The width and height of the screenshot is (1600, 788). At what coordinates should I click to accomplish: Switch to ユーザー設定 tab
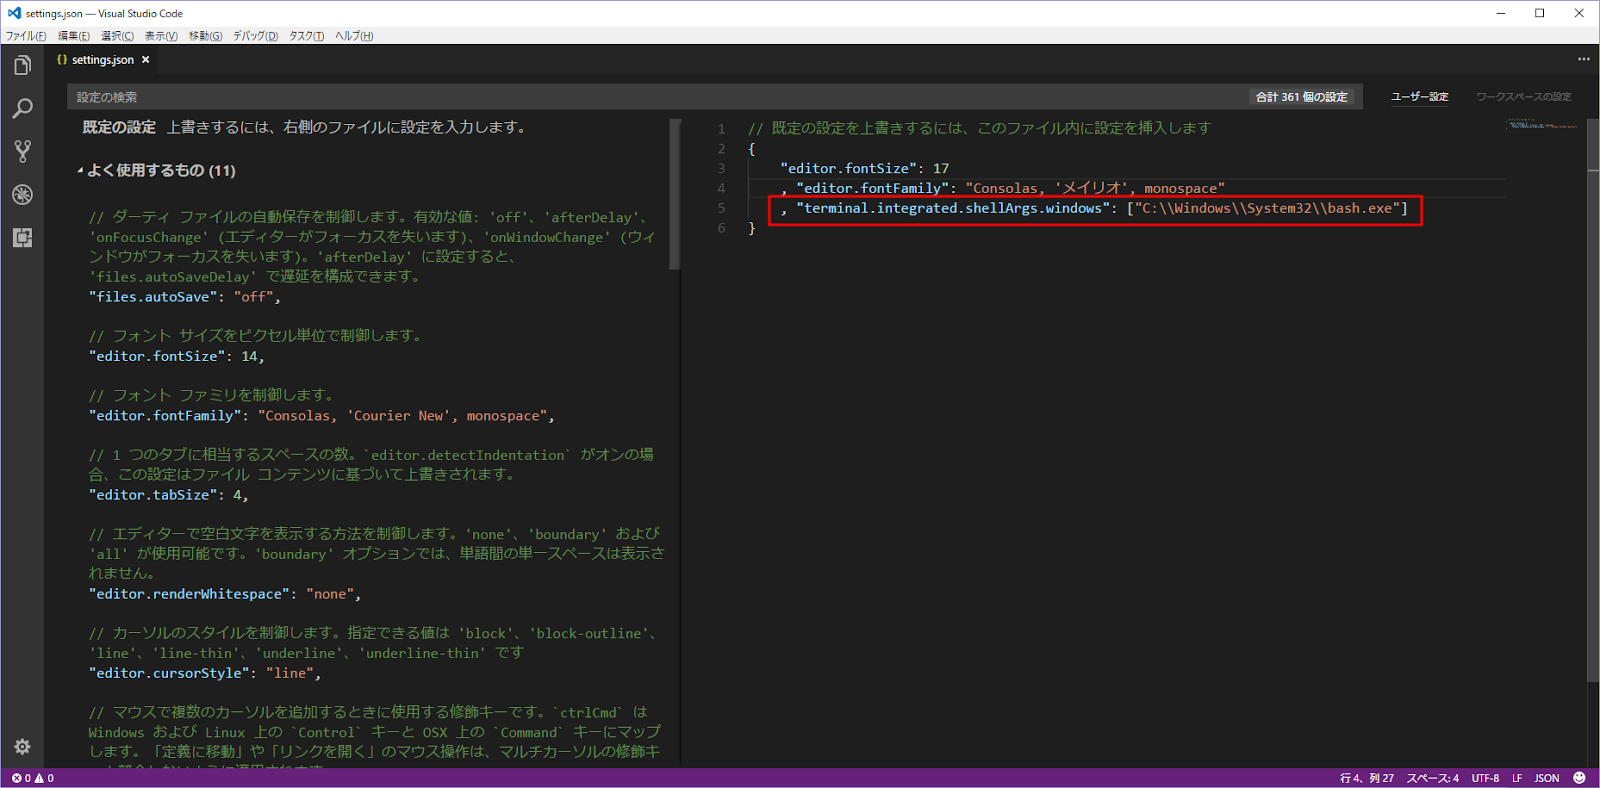pos(1419,97)
